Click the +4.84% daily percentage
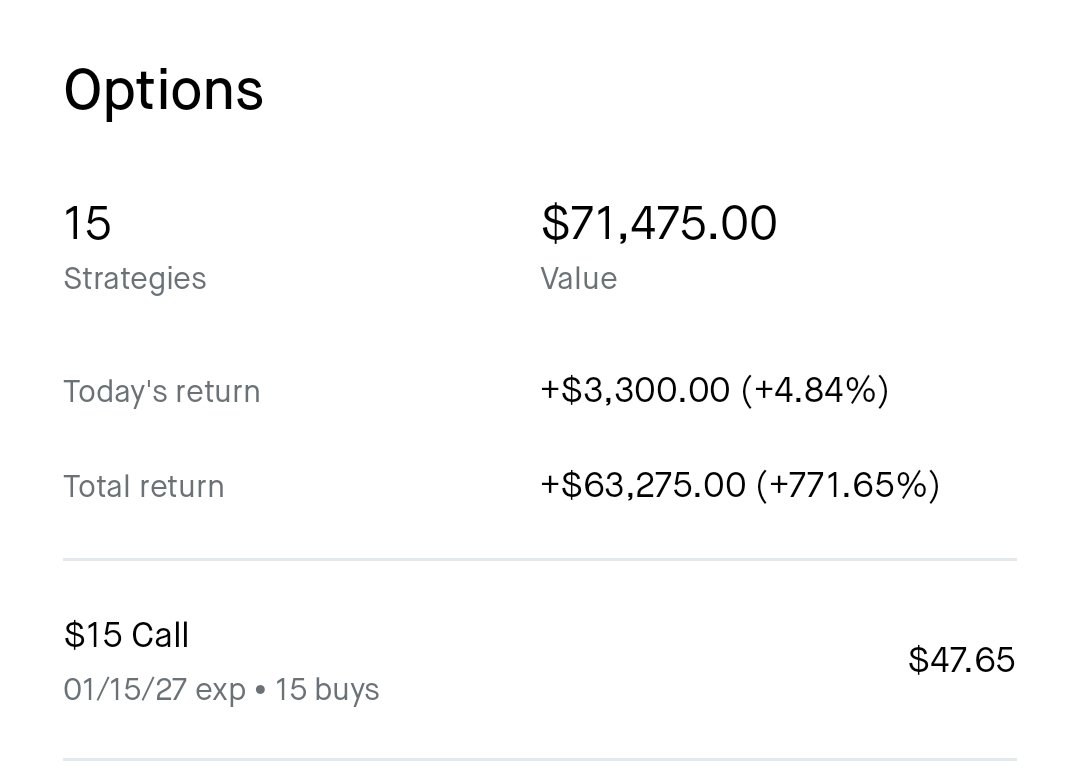Viewport: 1080px width, 769px height. click(816, 390)
